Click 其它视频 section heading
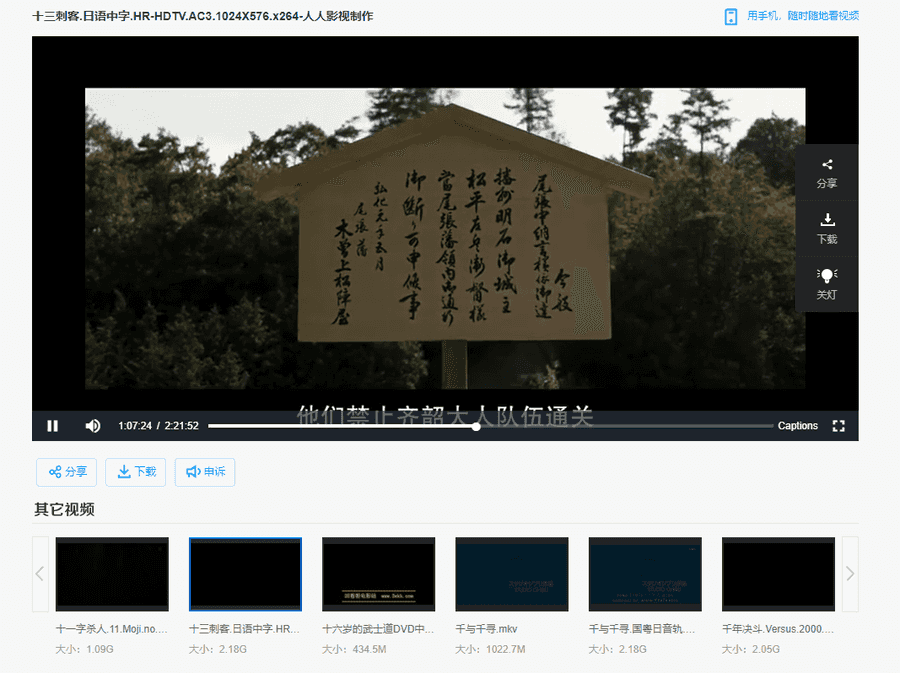The image size is (900, 673). click(x=64, y=509)
